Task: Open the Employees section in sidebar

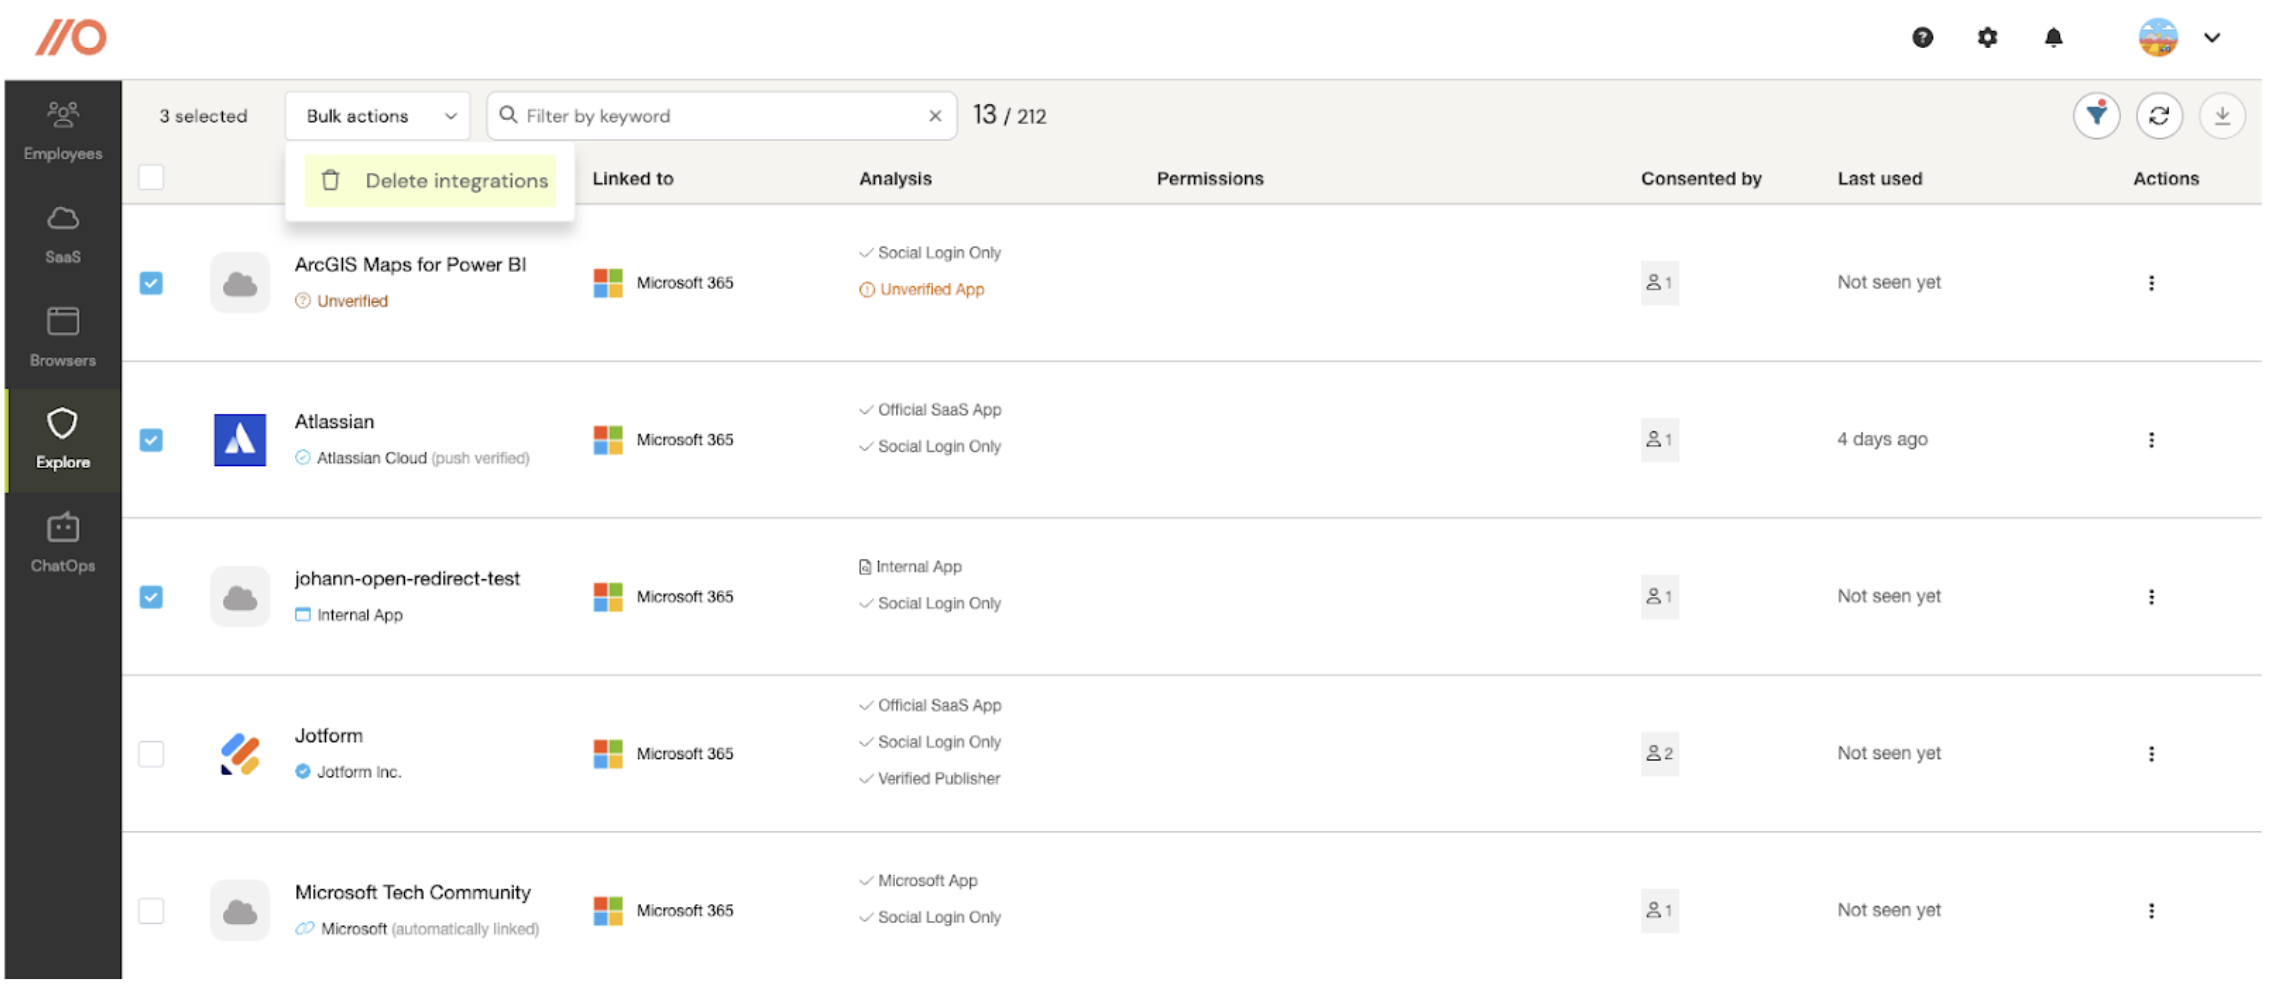Action: coord(63,130)
